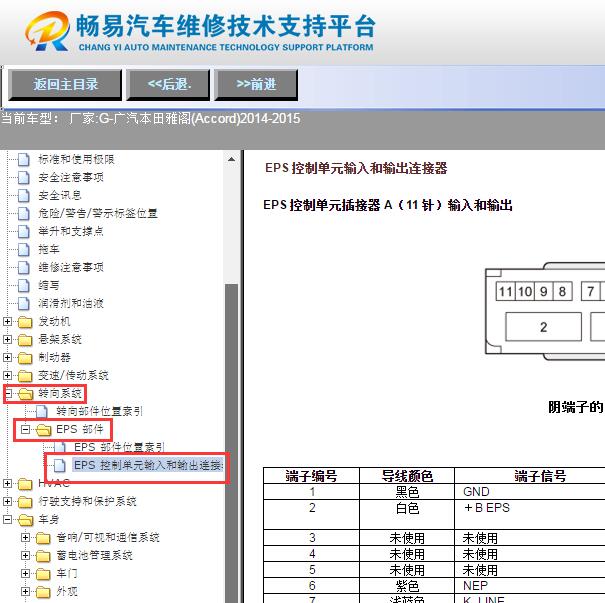Click pin 11 in connector diagram

point(505,291)
